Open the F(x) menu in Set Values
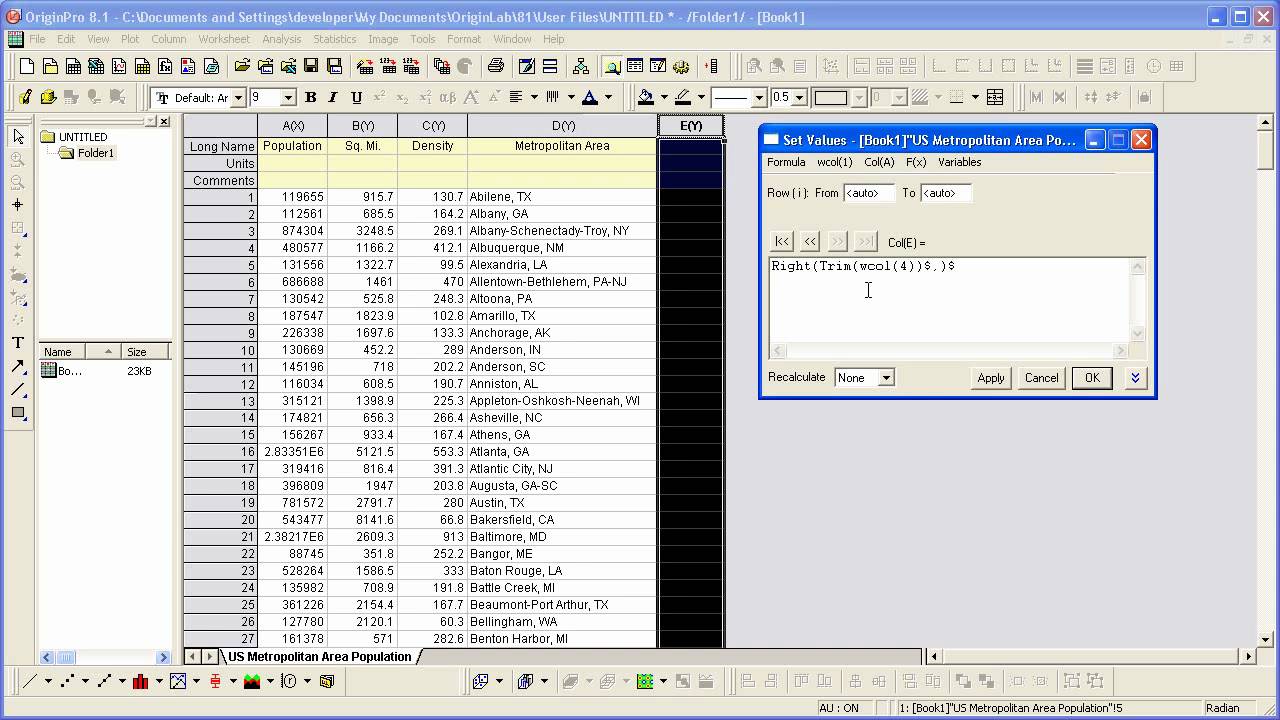Image resolution: width=1280 pixels, height=720 pixels. (x=916, y=162)
